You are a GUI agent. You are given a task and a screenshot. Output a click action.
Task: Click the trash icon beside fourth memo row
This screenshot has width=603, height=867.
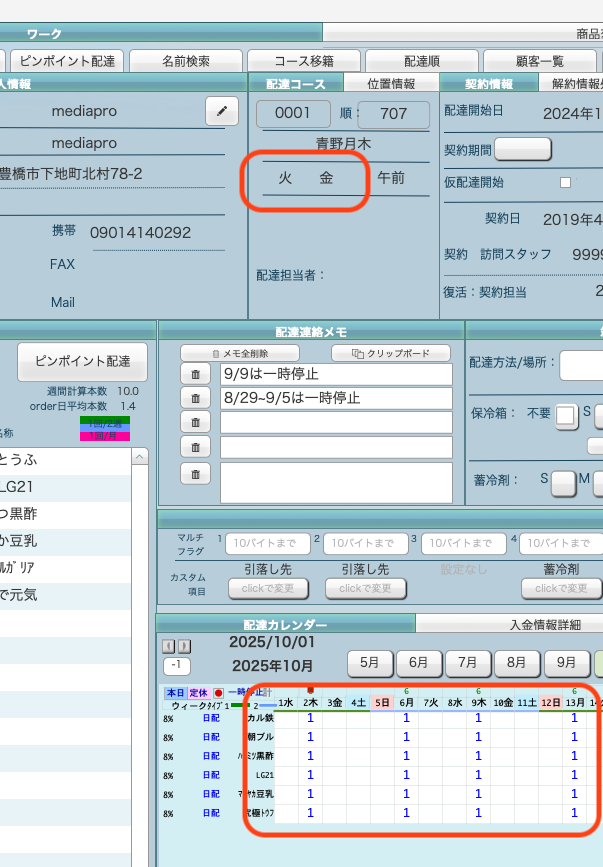pos(195,447)
